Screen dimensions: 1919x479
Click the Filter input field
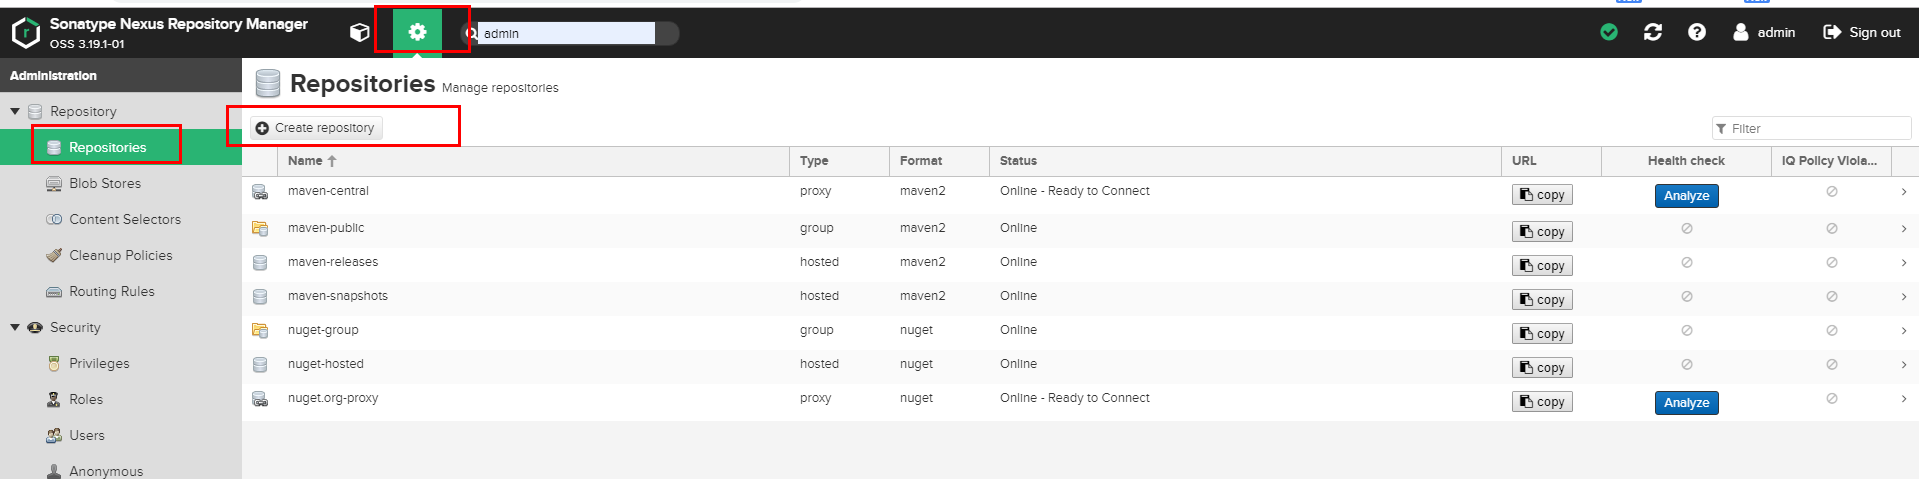[x=1811, y=128]
